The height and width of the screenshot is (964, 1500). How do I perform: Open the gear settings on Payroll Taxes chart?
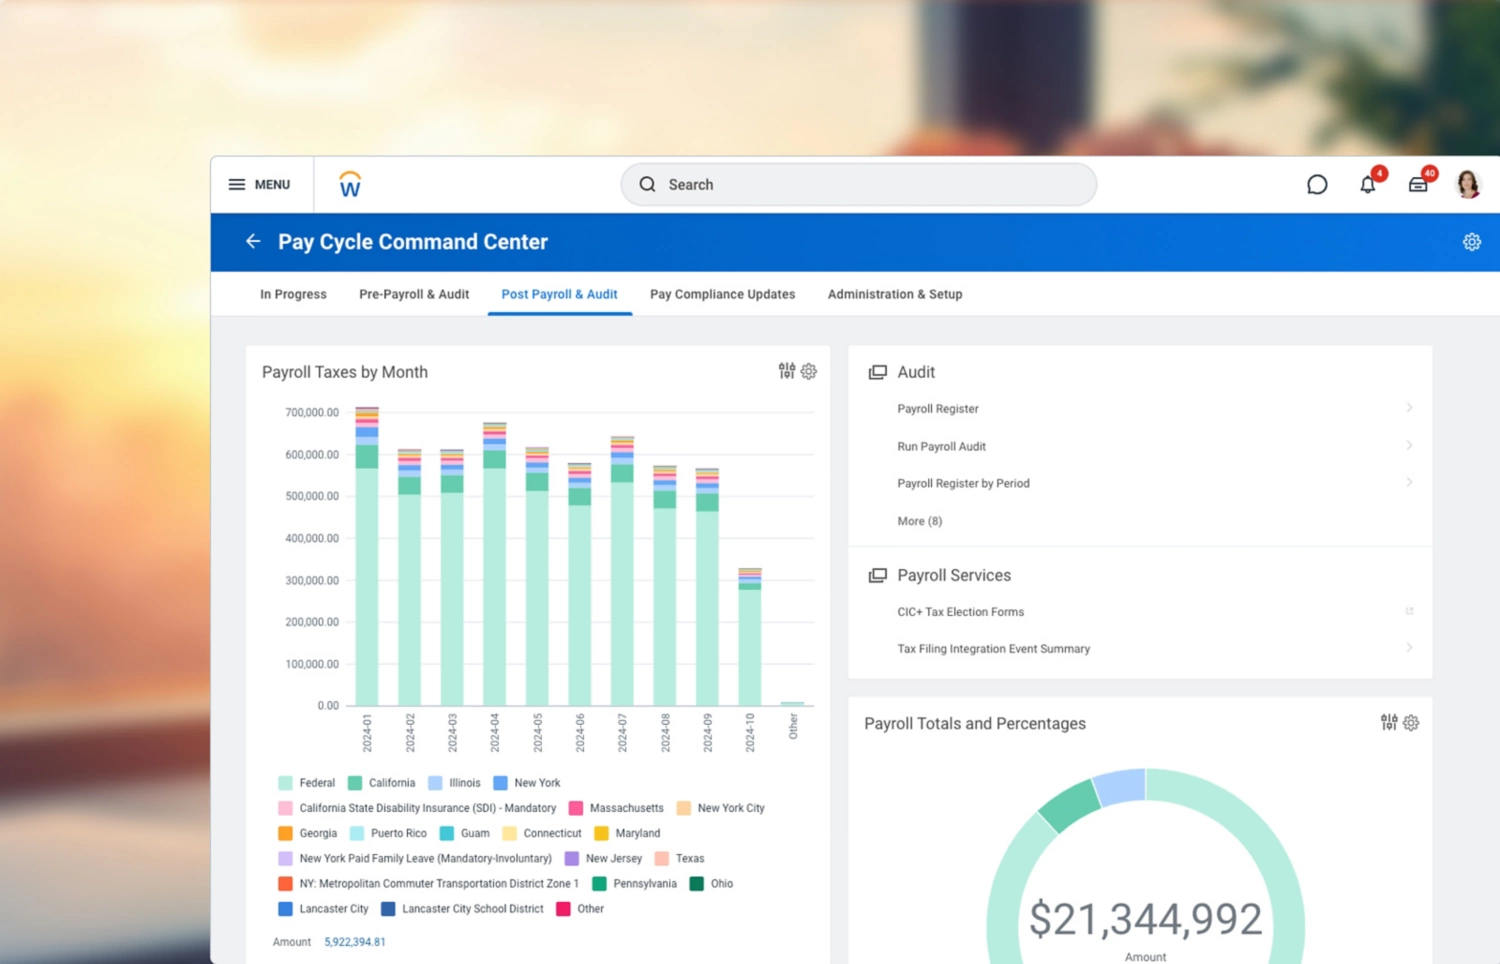pyautogui.click(x=809, y=371)
